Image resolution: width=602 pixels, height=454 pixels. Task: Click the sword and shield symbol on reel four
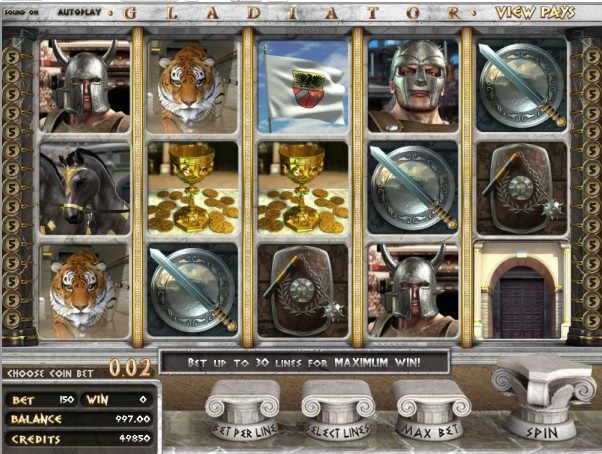pyautogui.click(x=413, y=188)
